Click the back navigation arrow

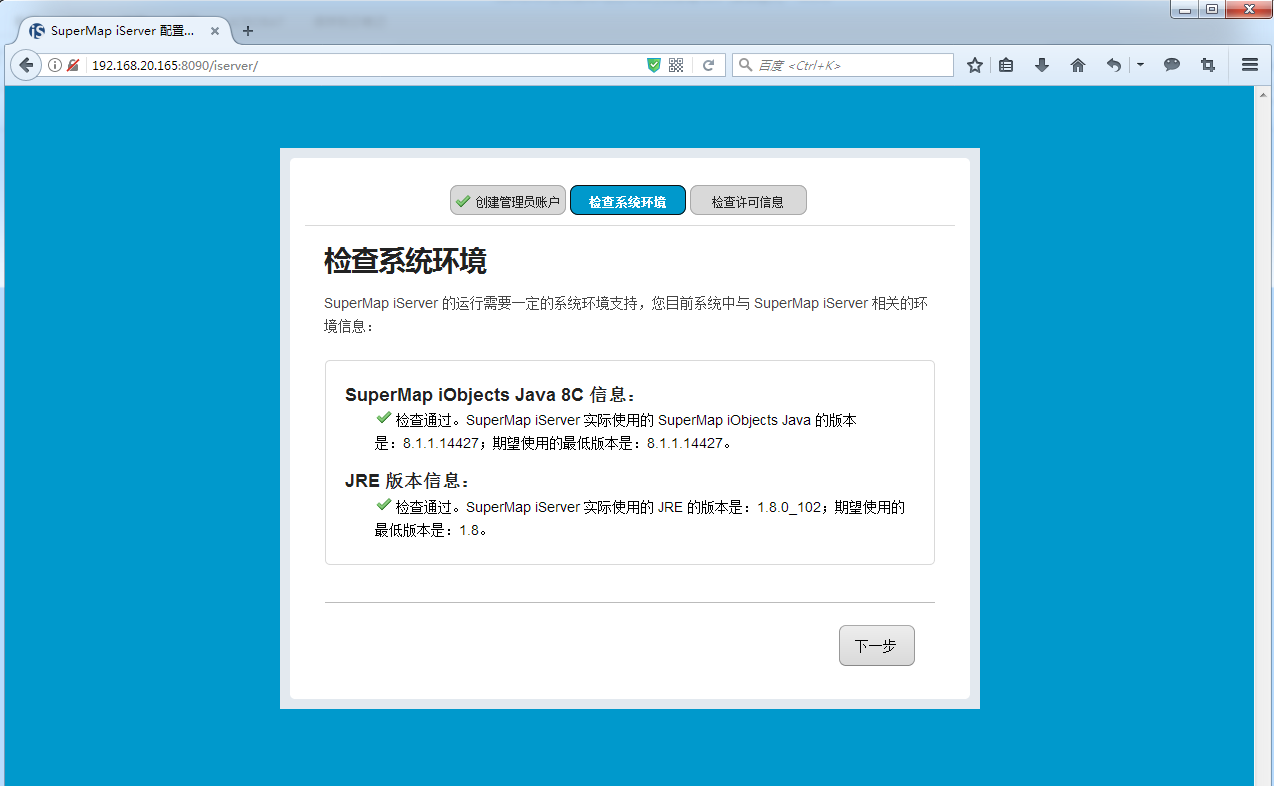tap(25, 64)
